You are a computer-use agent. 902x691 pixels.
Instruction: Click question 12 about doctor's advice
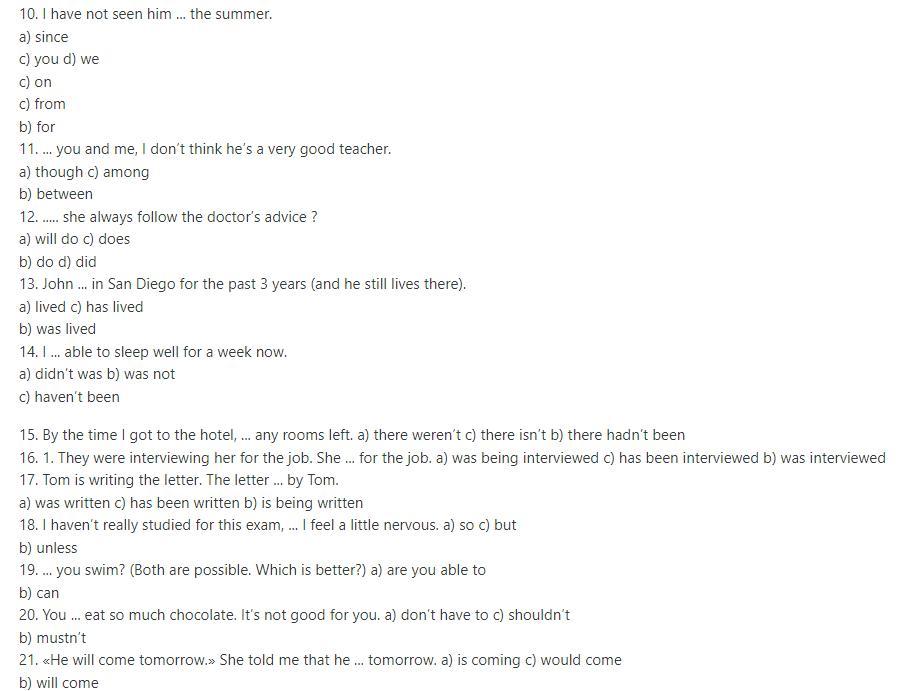point(168,217)
